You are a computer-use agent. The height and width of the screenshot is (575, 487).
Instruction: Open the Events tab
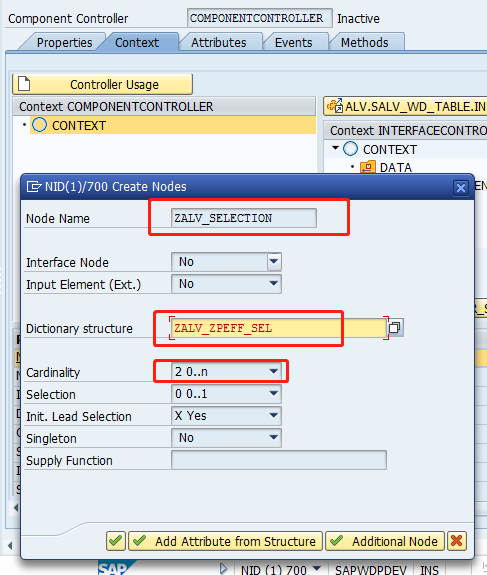tap(293, 42)
